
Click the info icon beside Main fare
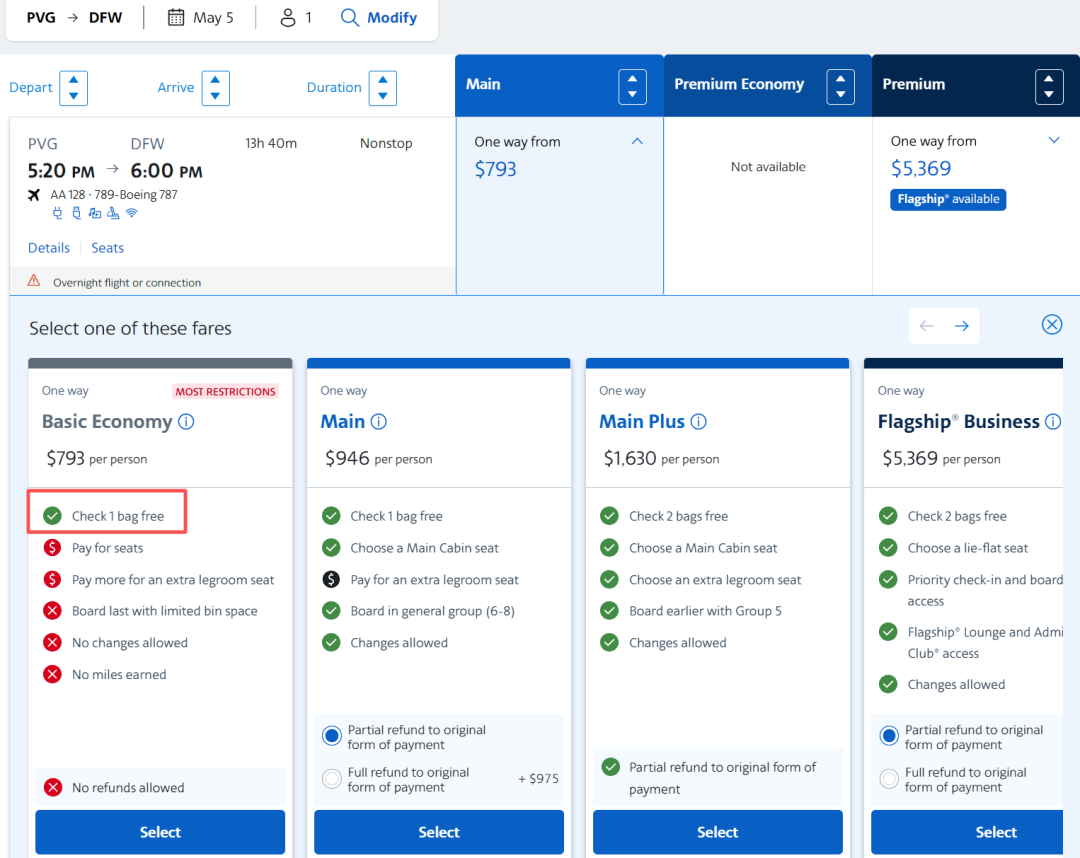(x=378, y=422)
